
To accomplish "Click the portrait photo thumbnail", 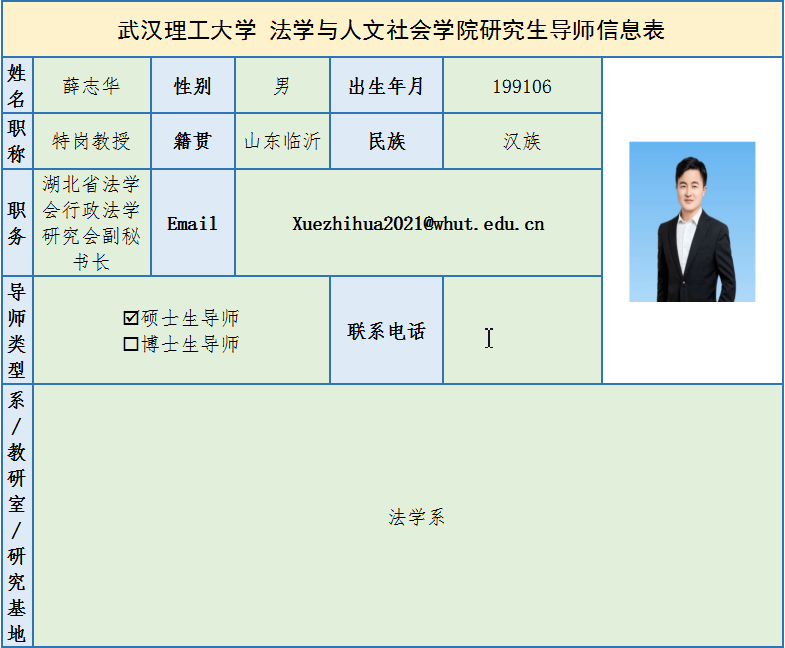I will [692, 222].
